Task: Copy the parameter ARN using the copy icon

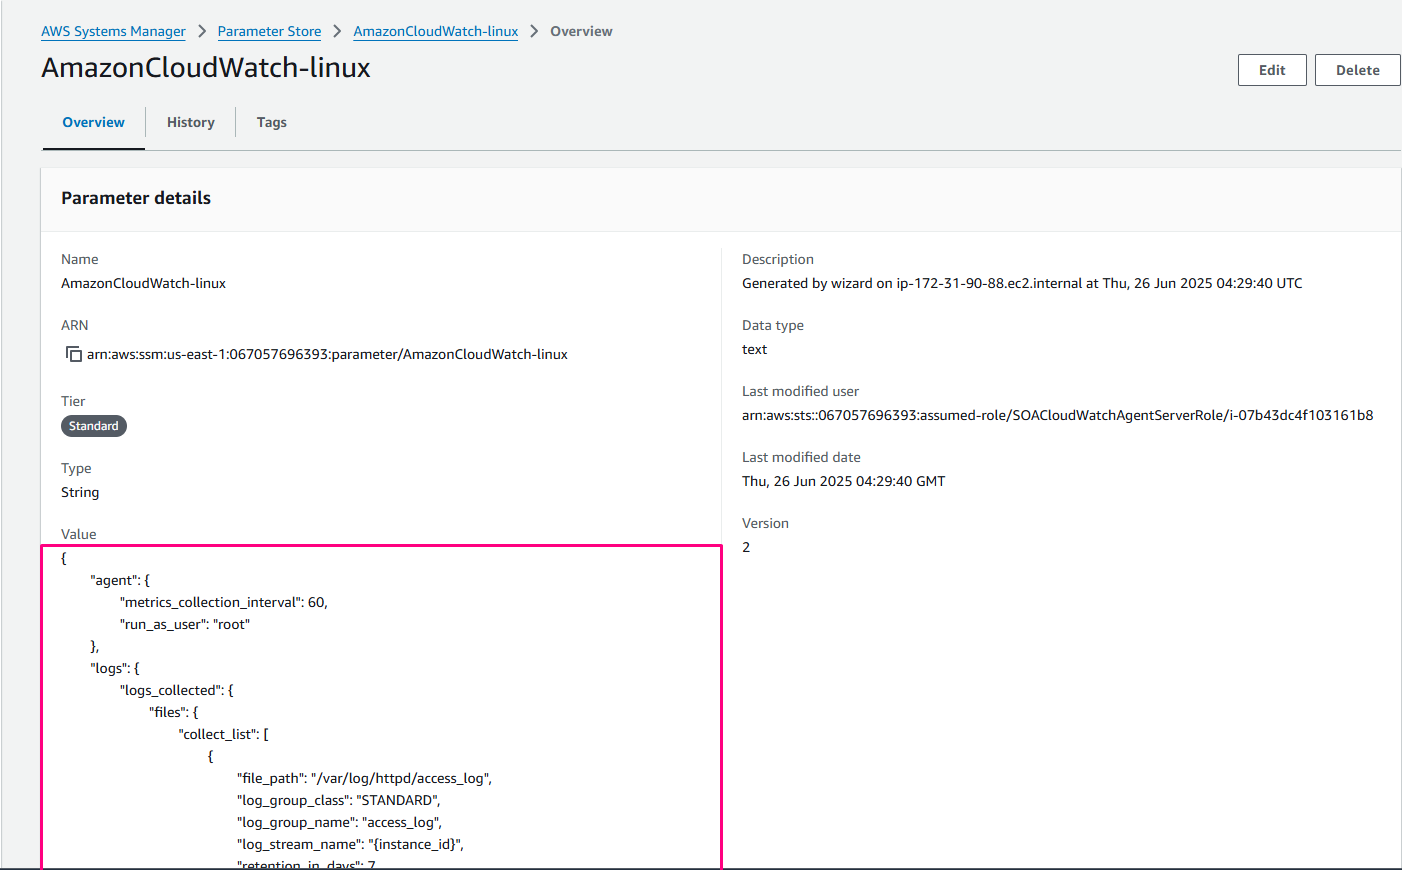Action: pos(73,354)
